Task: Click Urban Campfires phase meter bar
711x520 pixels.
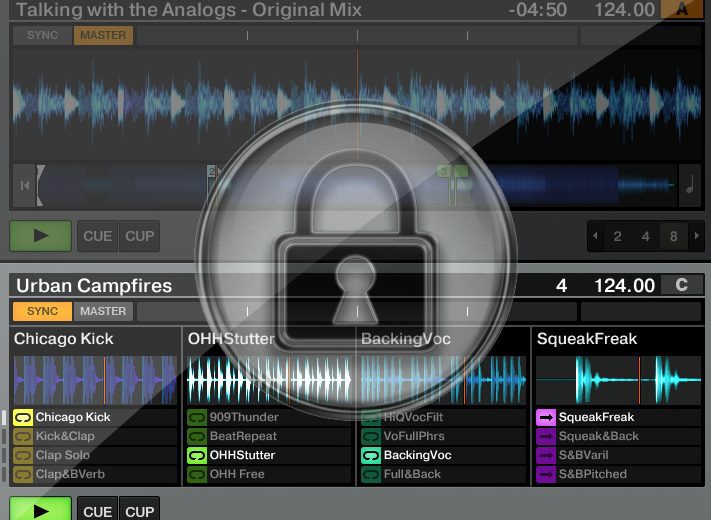Action: [x=357, y=311]
